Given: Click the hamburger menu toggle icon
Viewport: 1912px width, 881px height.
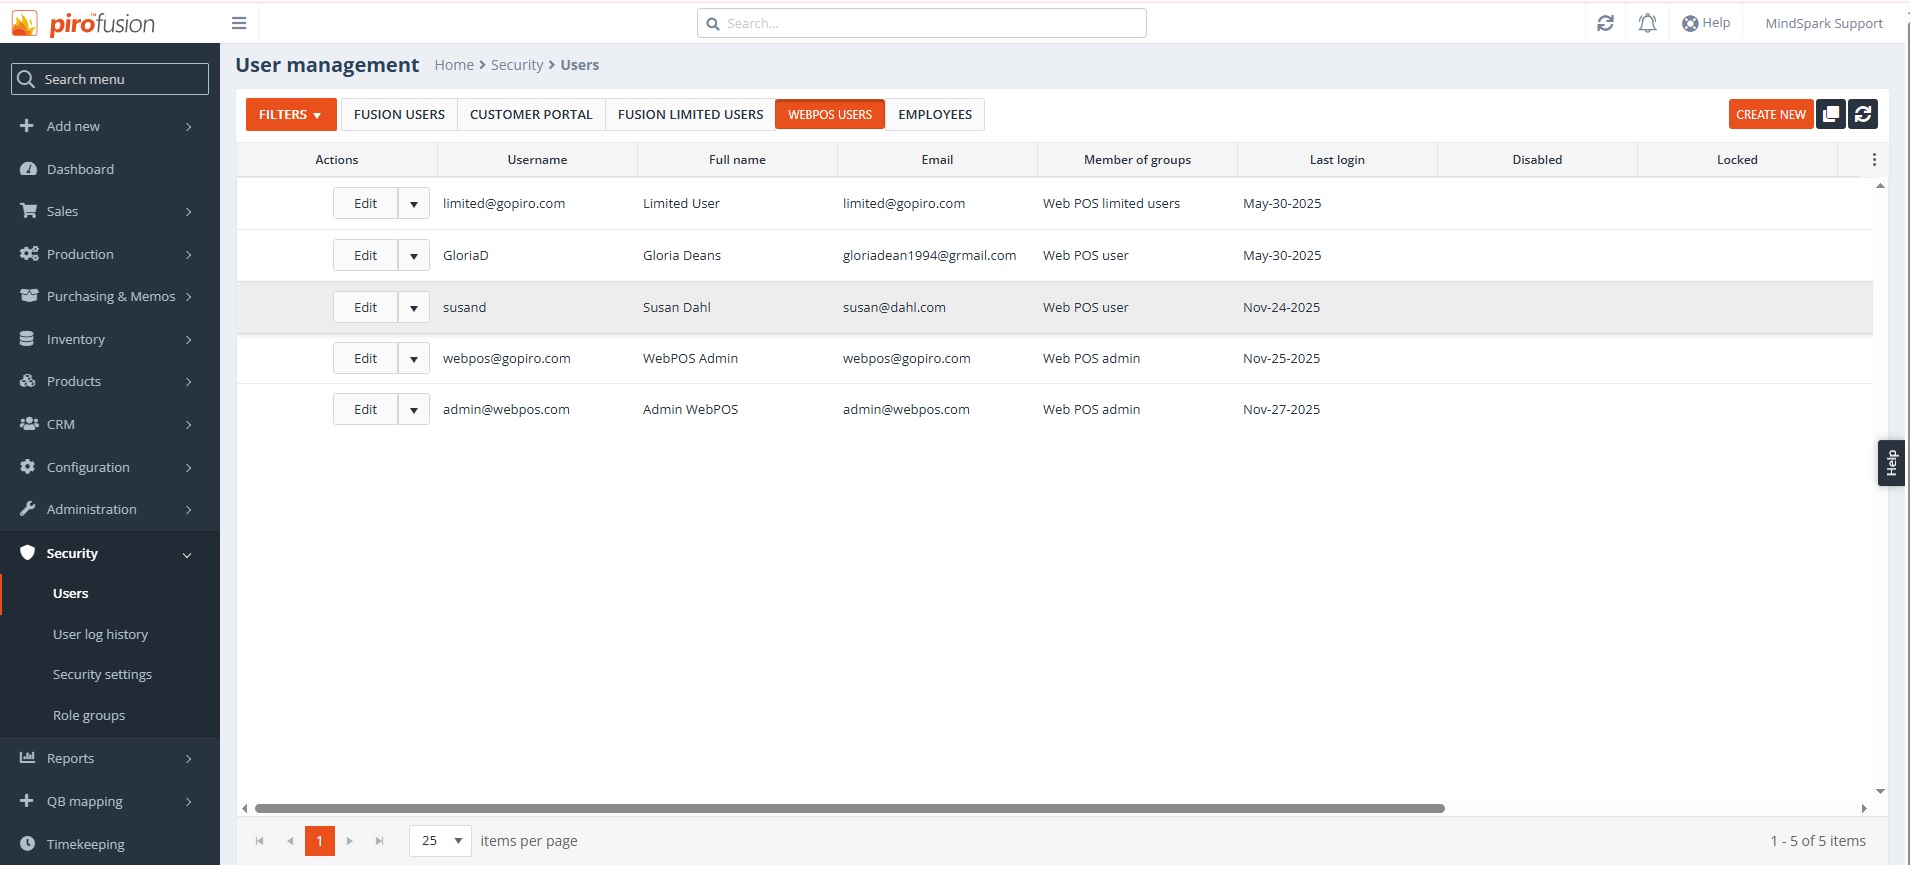Looking at the screenshot, I should [x=239, y=23].
